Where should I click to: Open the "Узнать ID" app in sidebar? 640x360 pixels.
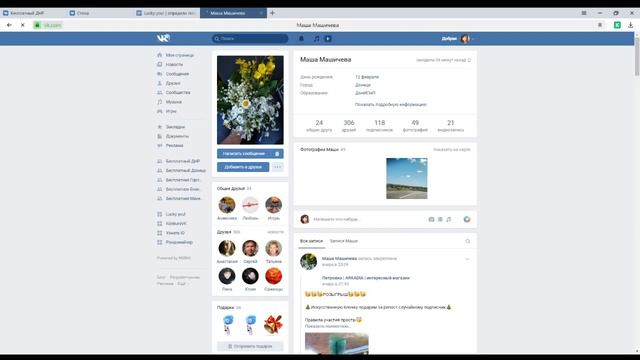click(175, 233)
